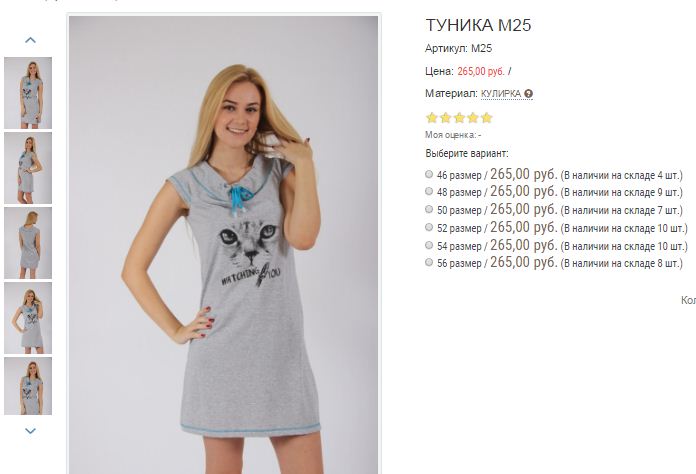696x474 pixels.
Task: Choose the 50 размер variant
Action: click(429, 209)
